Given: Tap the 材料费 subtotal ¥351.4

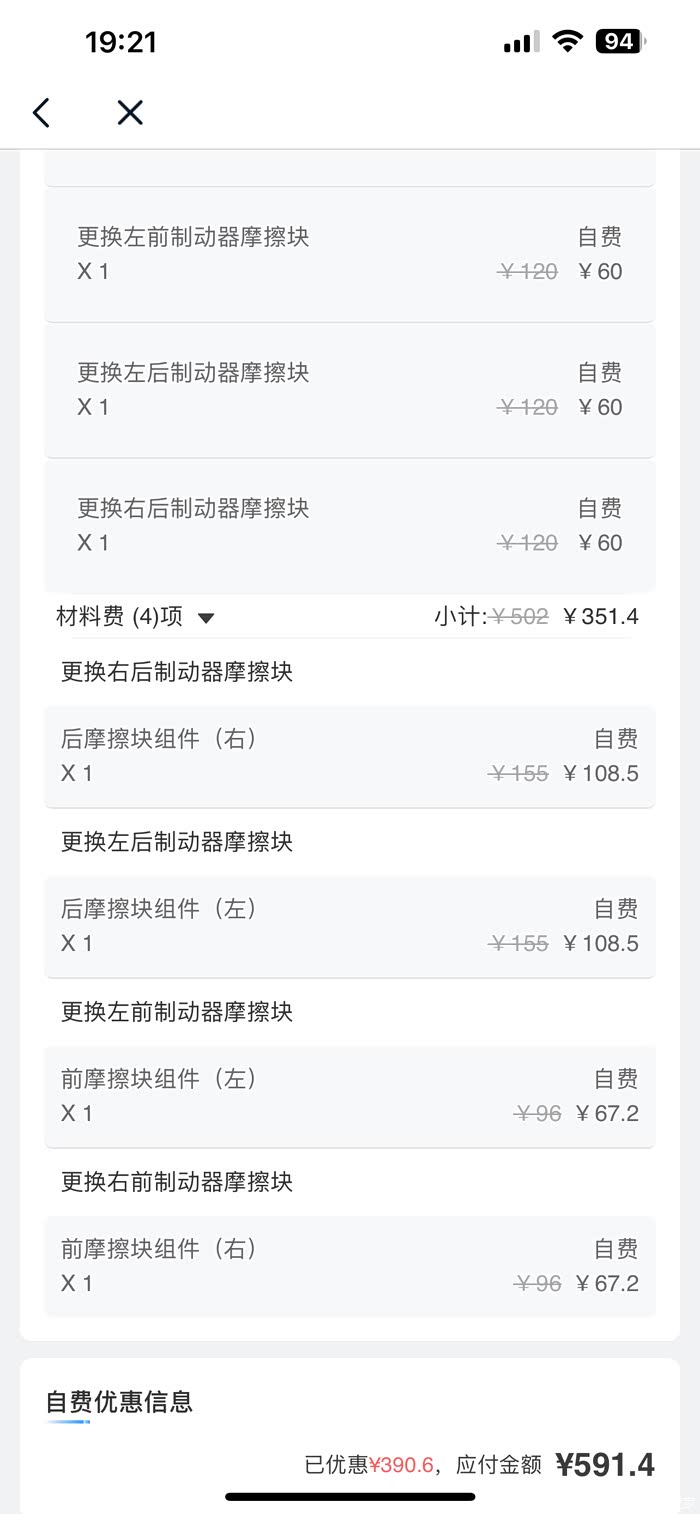Looking at the screenshot, I should (x=601, y=617).
